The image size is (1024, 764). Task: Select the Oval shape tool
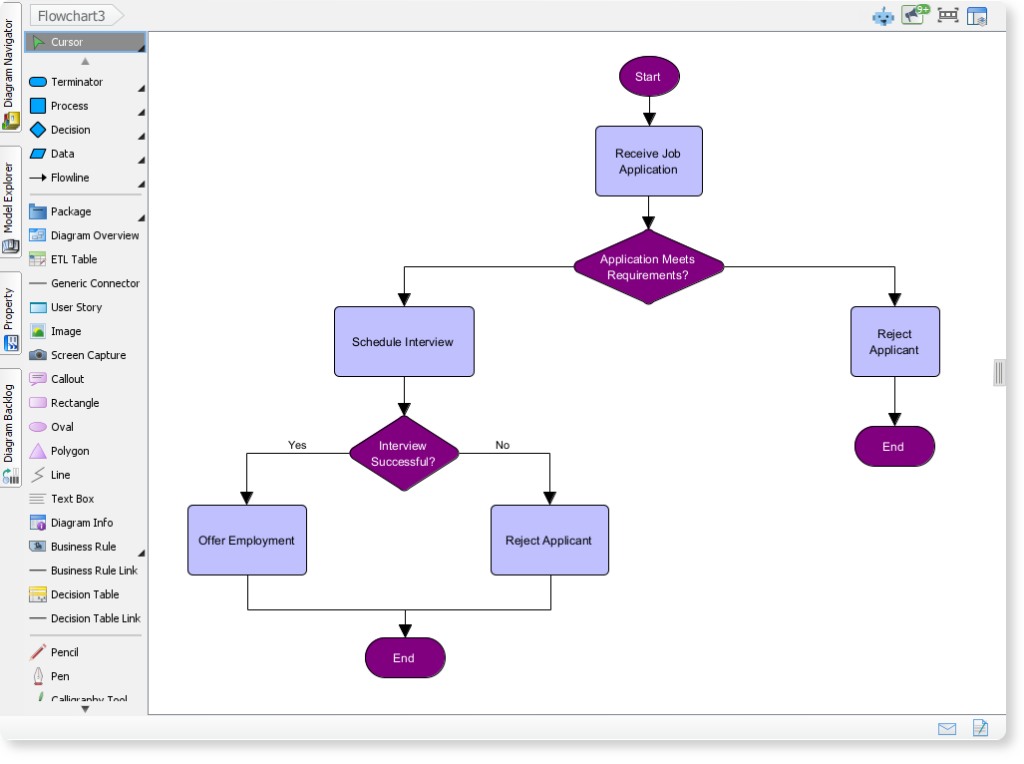(x=64, y=426)
